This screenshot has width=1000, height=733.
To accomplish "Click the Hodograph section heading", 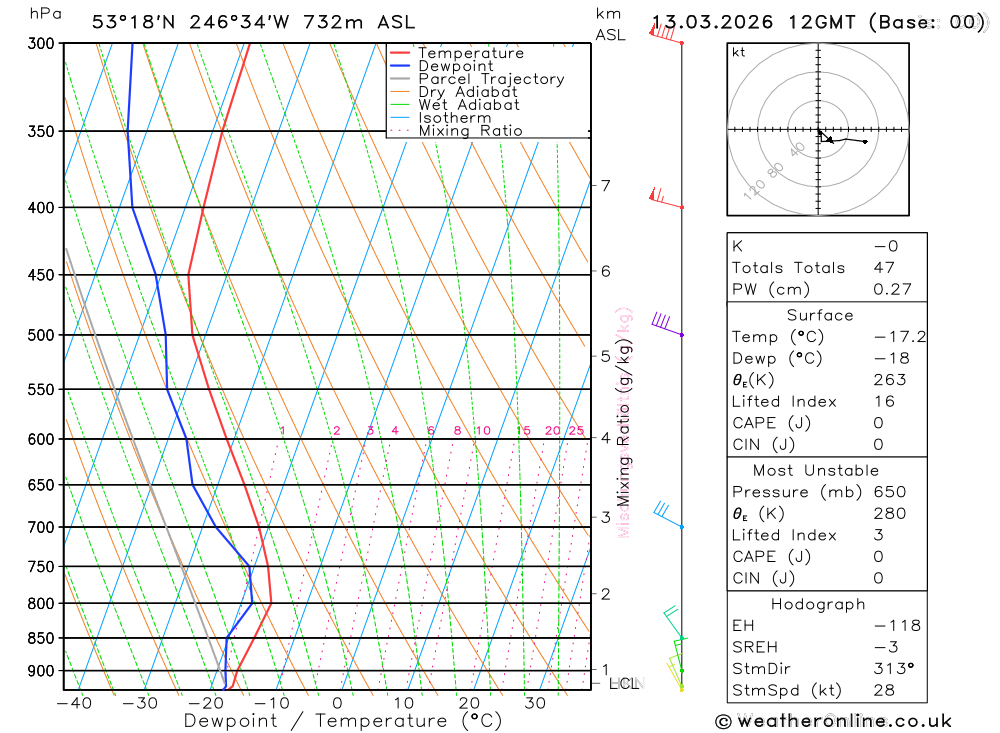I will click(x=818, y=605).
